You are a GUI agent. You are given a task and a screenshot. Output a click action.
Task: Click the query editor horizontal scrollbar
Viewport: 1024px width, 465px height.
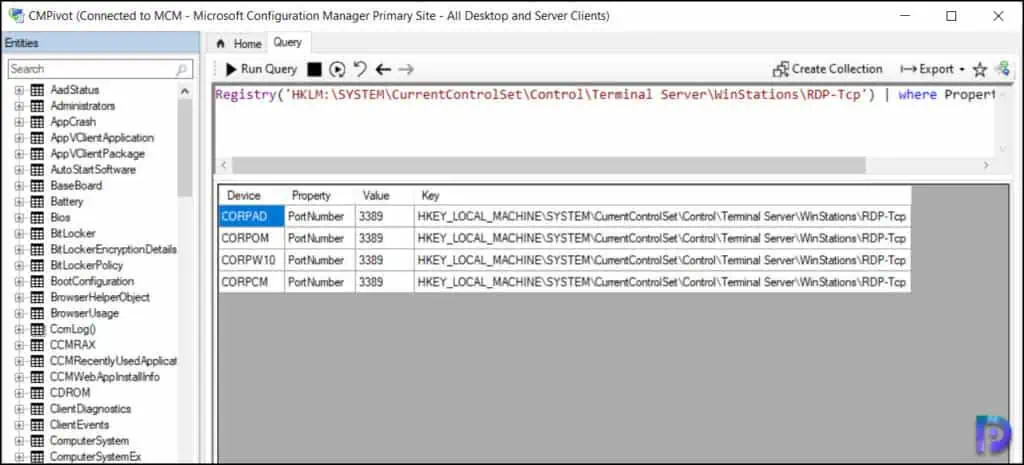click(549, 165)
